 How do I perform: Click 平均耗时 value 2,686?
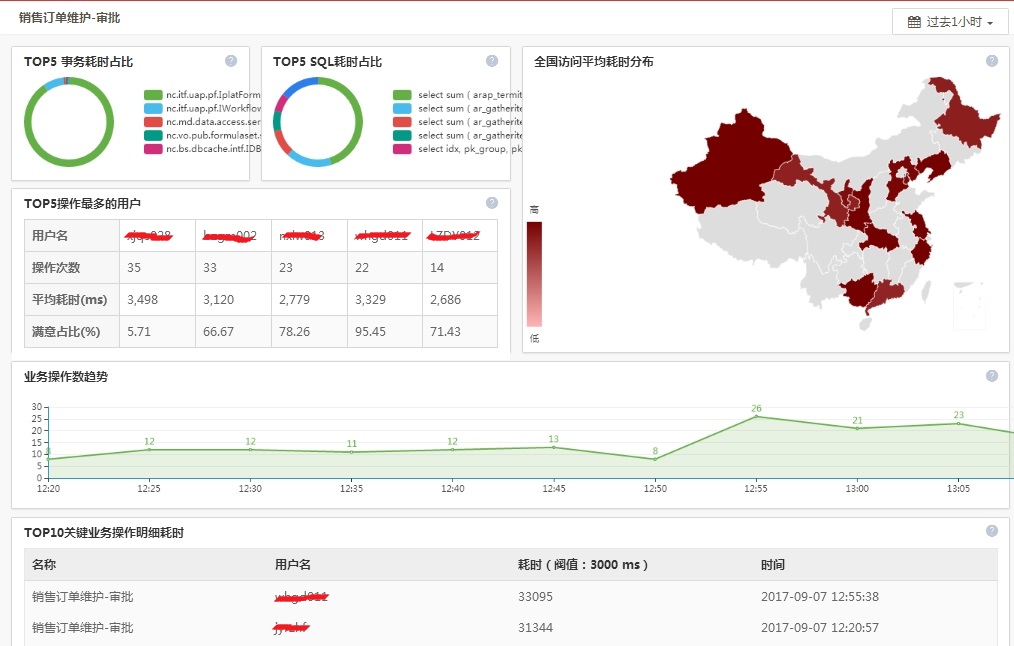tap(446, 299)
